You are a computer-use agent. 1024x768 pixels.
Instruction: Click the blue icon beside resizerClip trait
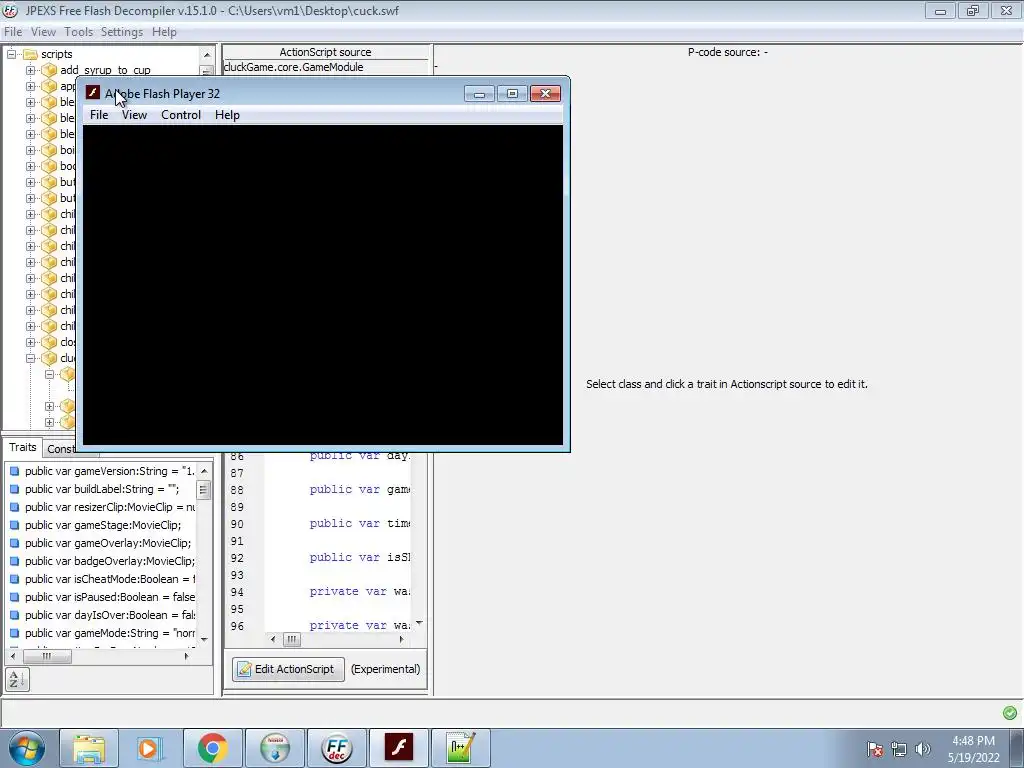pyautogui.click(x=14, y=507)
